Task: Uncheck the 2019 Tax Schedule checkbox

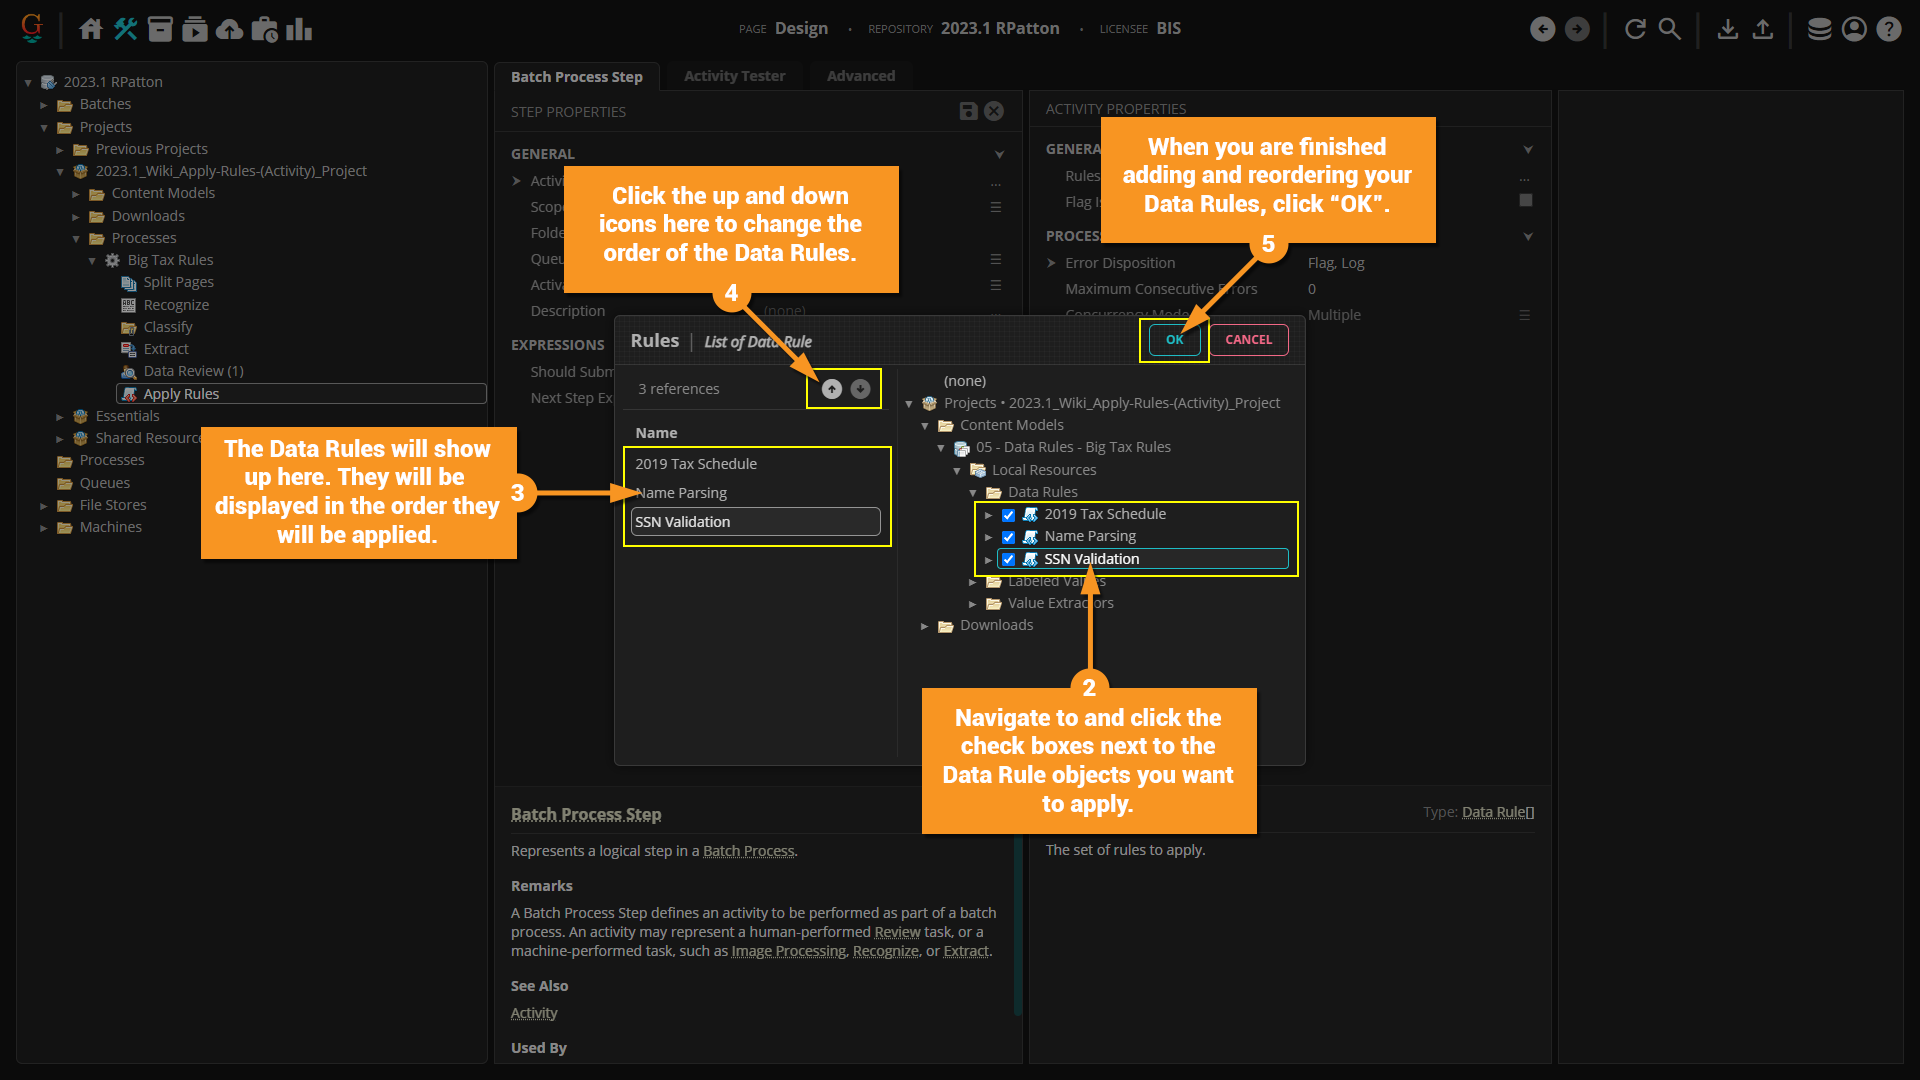Action: pyautogui.click(x=1008, y=515)
